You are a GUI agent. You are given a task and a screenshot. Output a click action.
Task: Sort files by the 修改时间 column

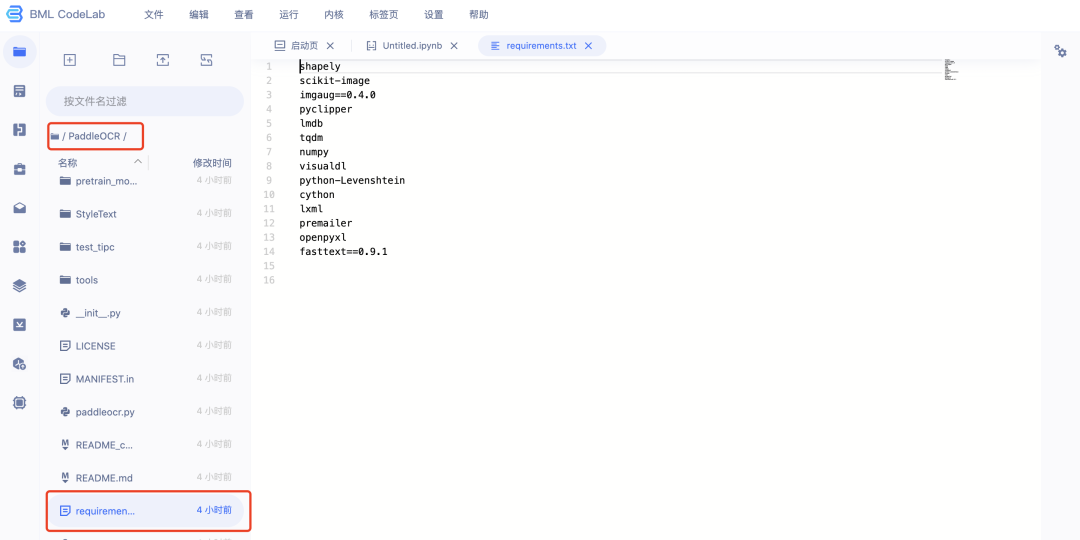click(x=212, y=163)
